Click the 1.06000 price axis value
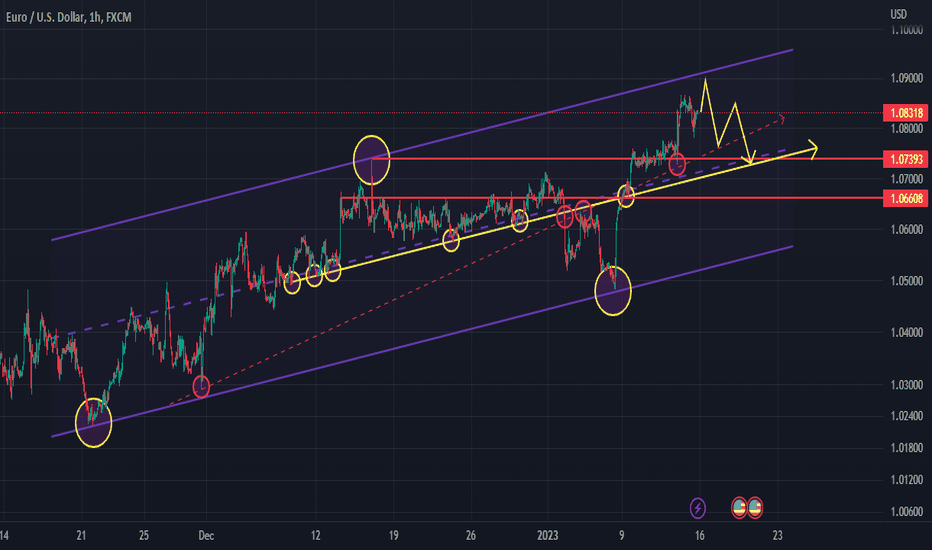The image size is (932, 550). (x=906, y=229)
